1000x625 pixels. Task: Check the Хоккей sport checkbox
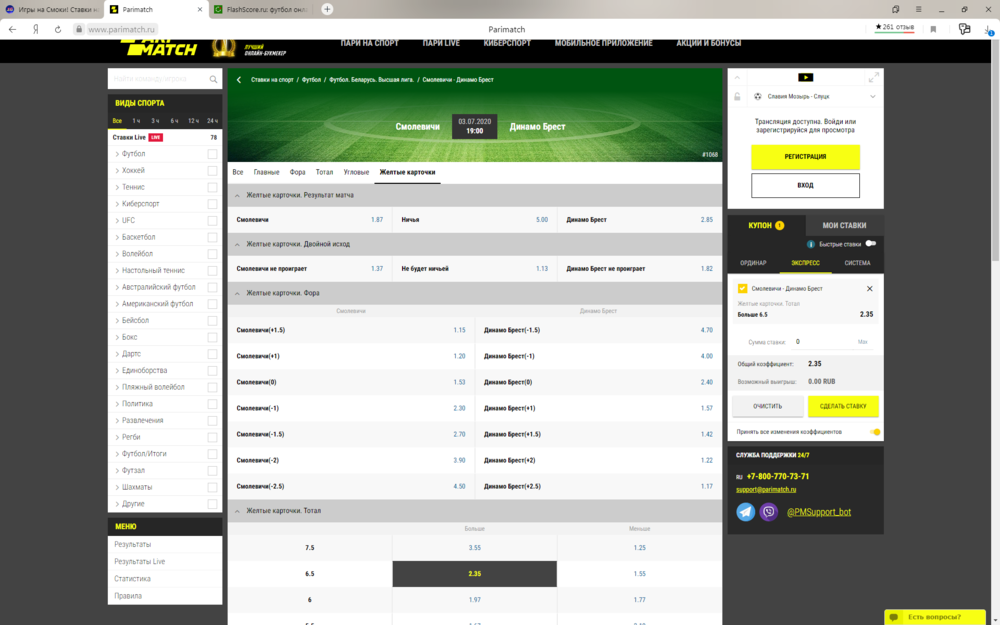coord(212,170)
